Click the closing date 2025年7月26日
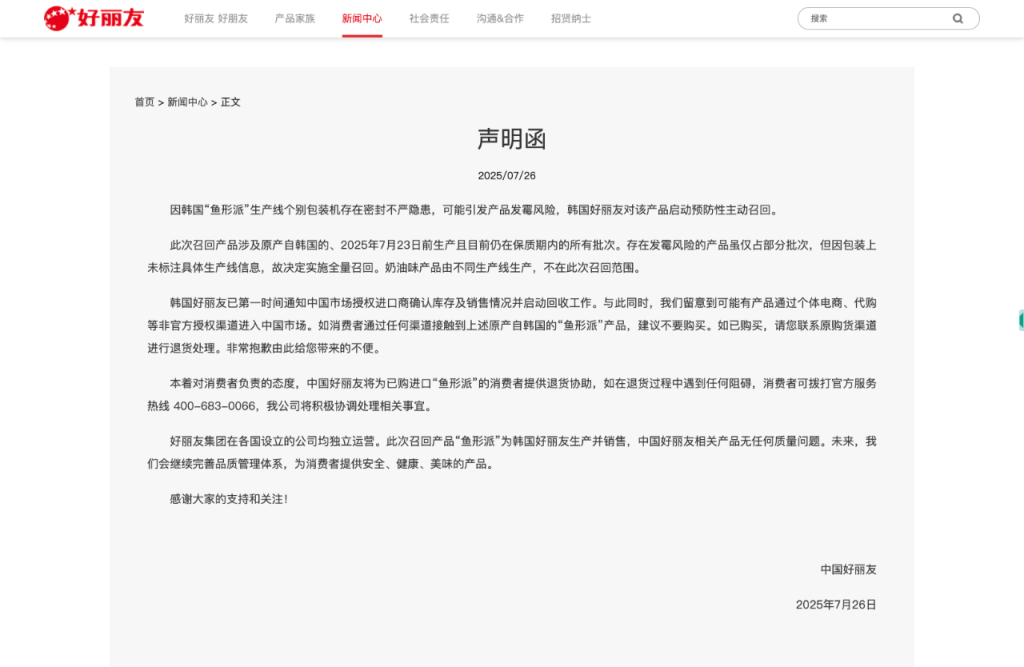Viewport: 1024px width, 667px height. (x=836, y=604)
